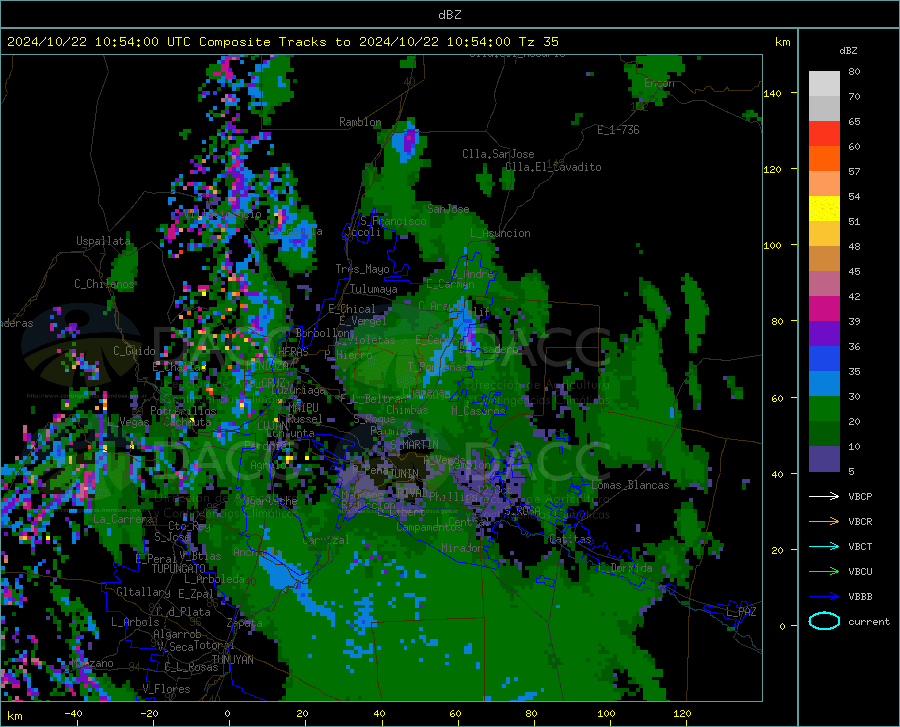Click the blue VBBB arrow in legend
The height and width of the screenshot is (727, 900).
point(824,597)
